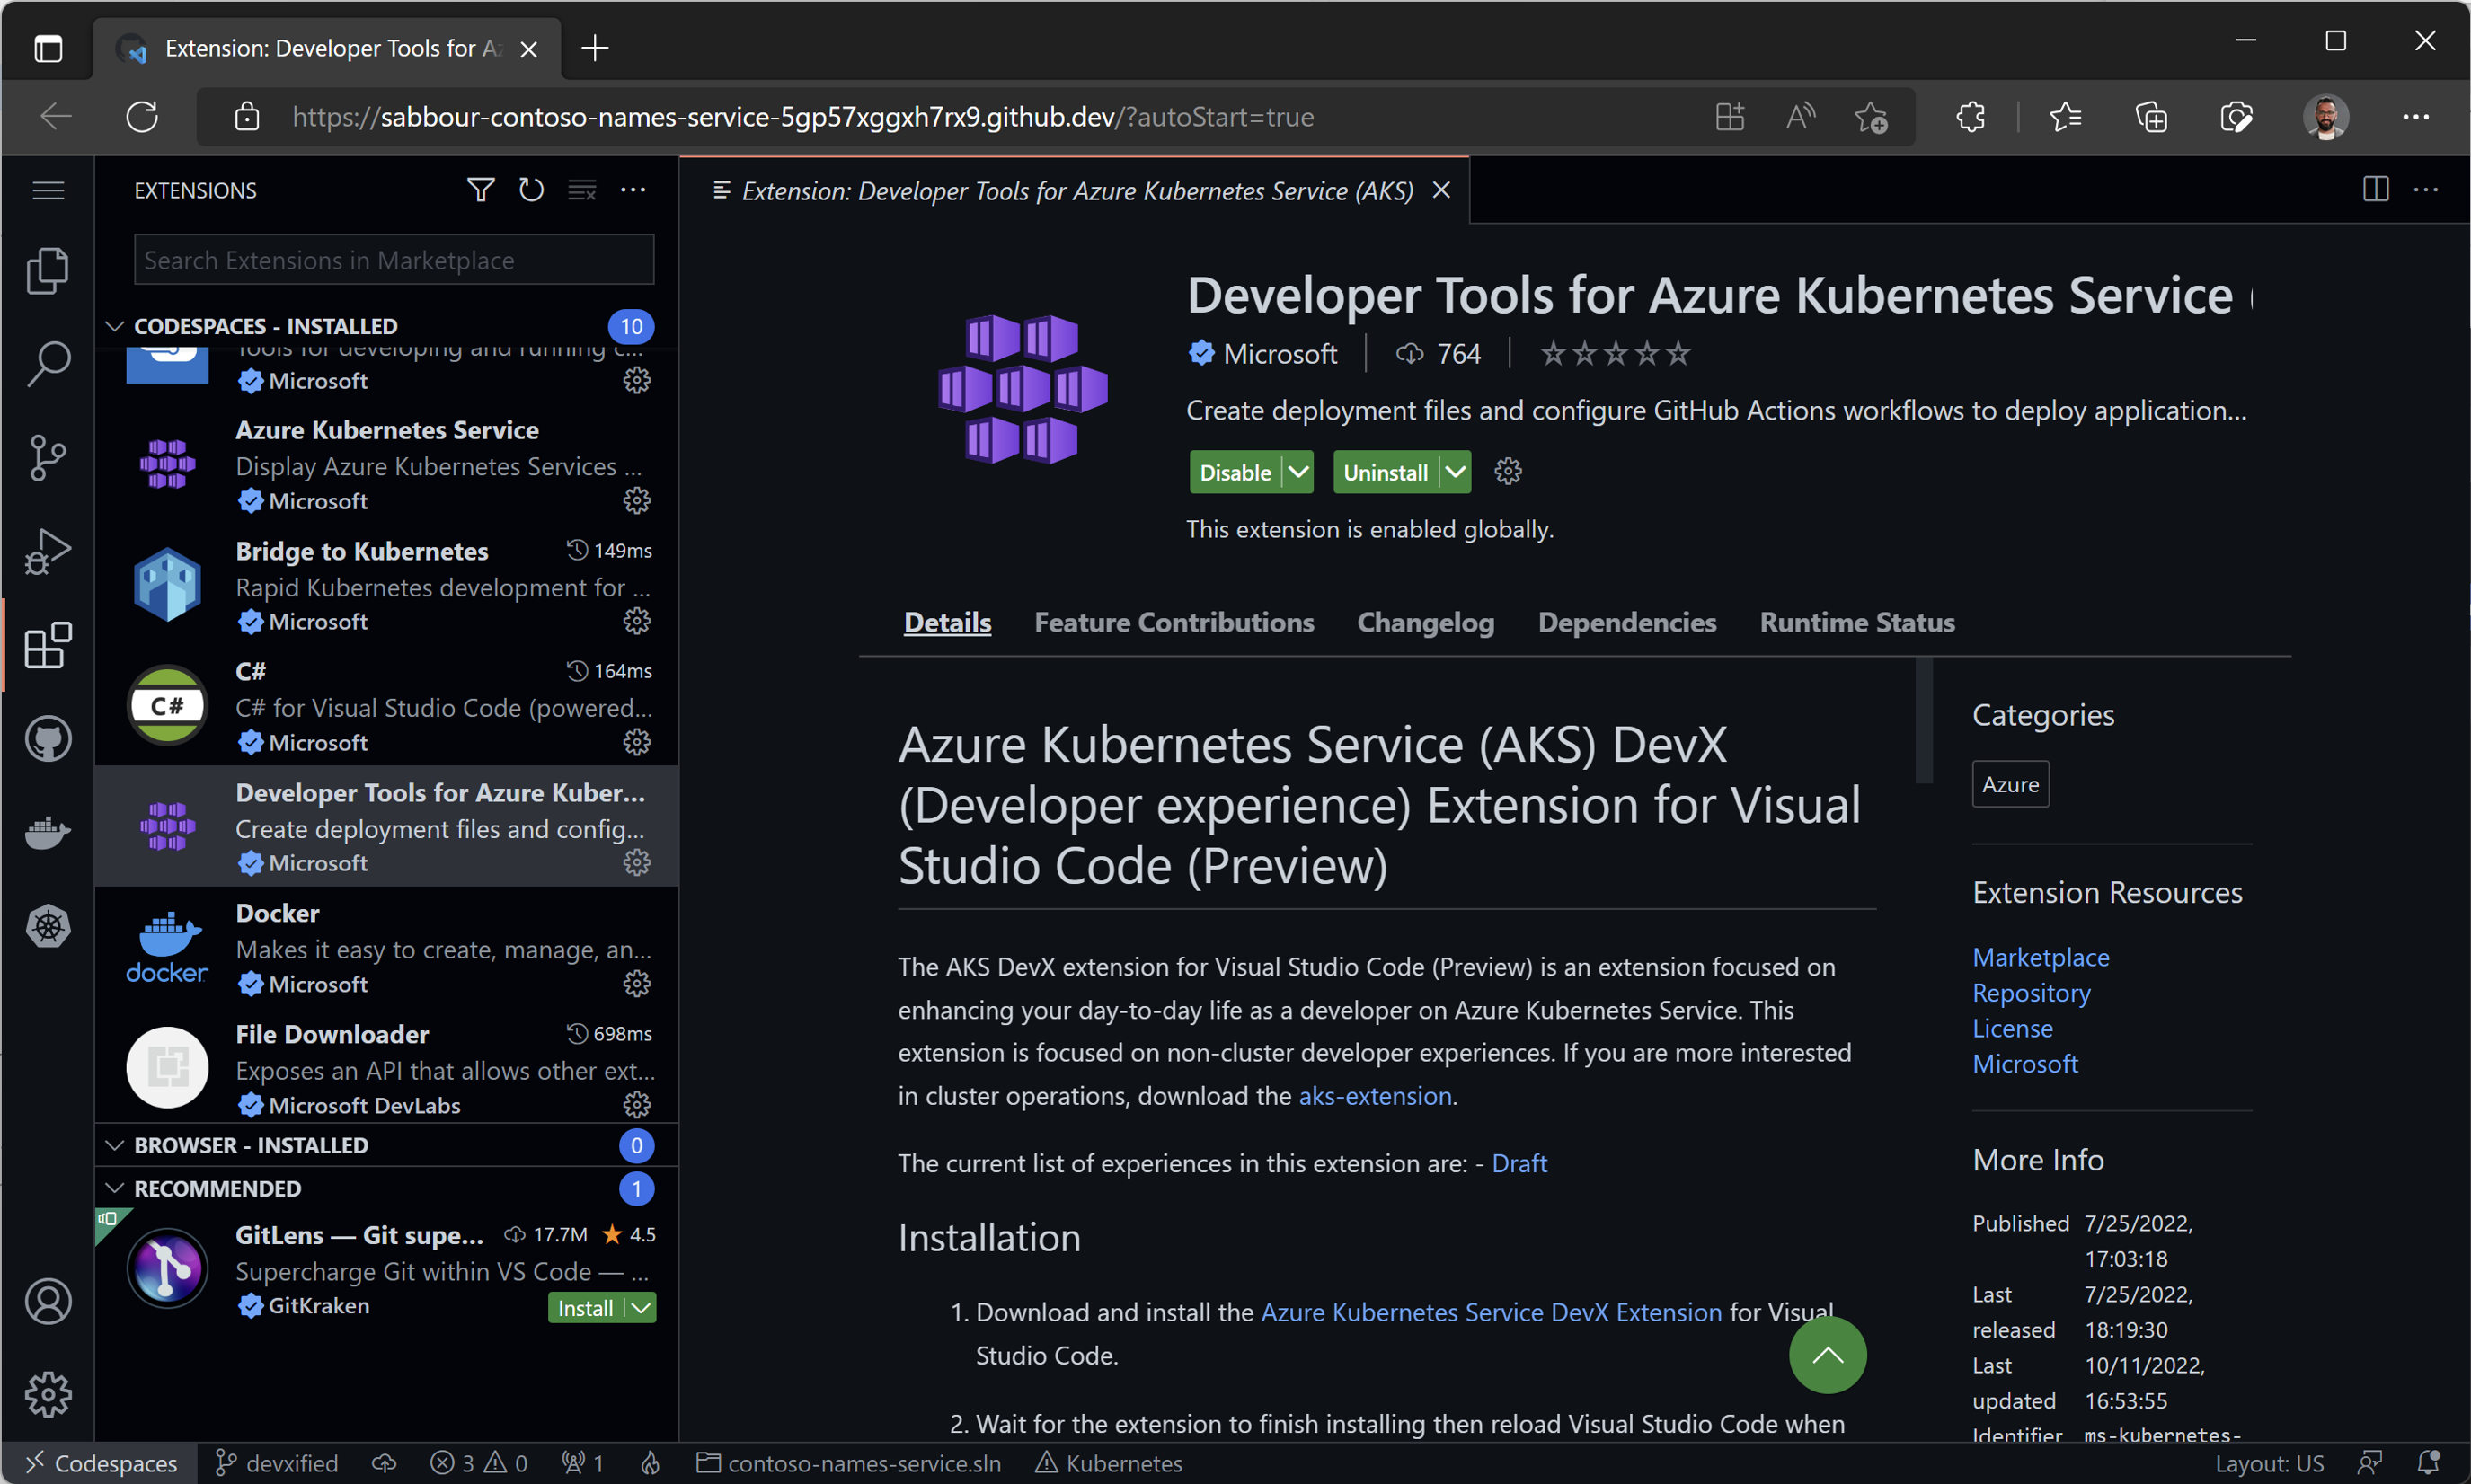Click the filter extensions icon

[480, 190]
